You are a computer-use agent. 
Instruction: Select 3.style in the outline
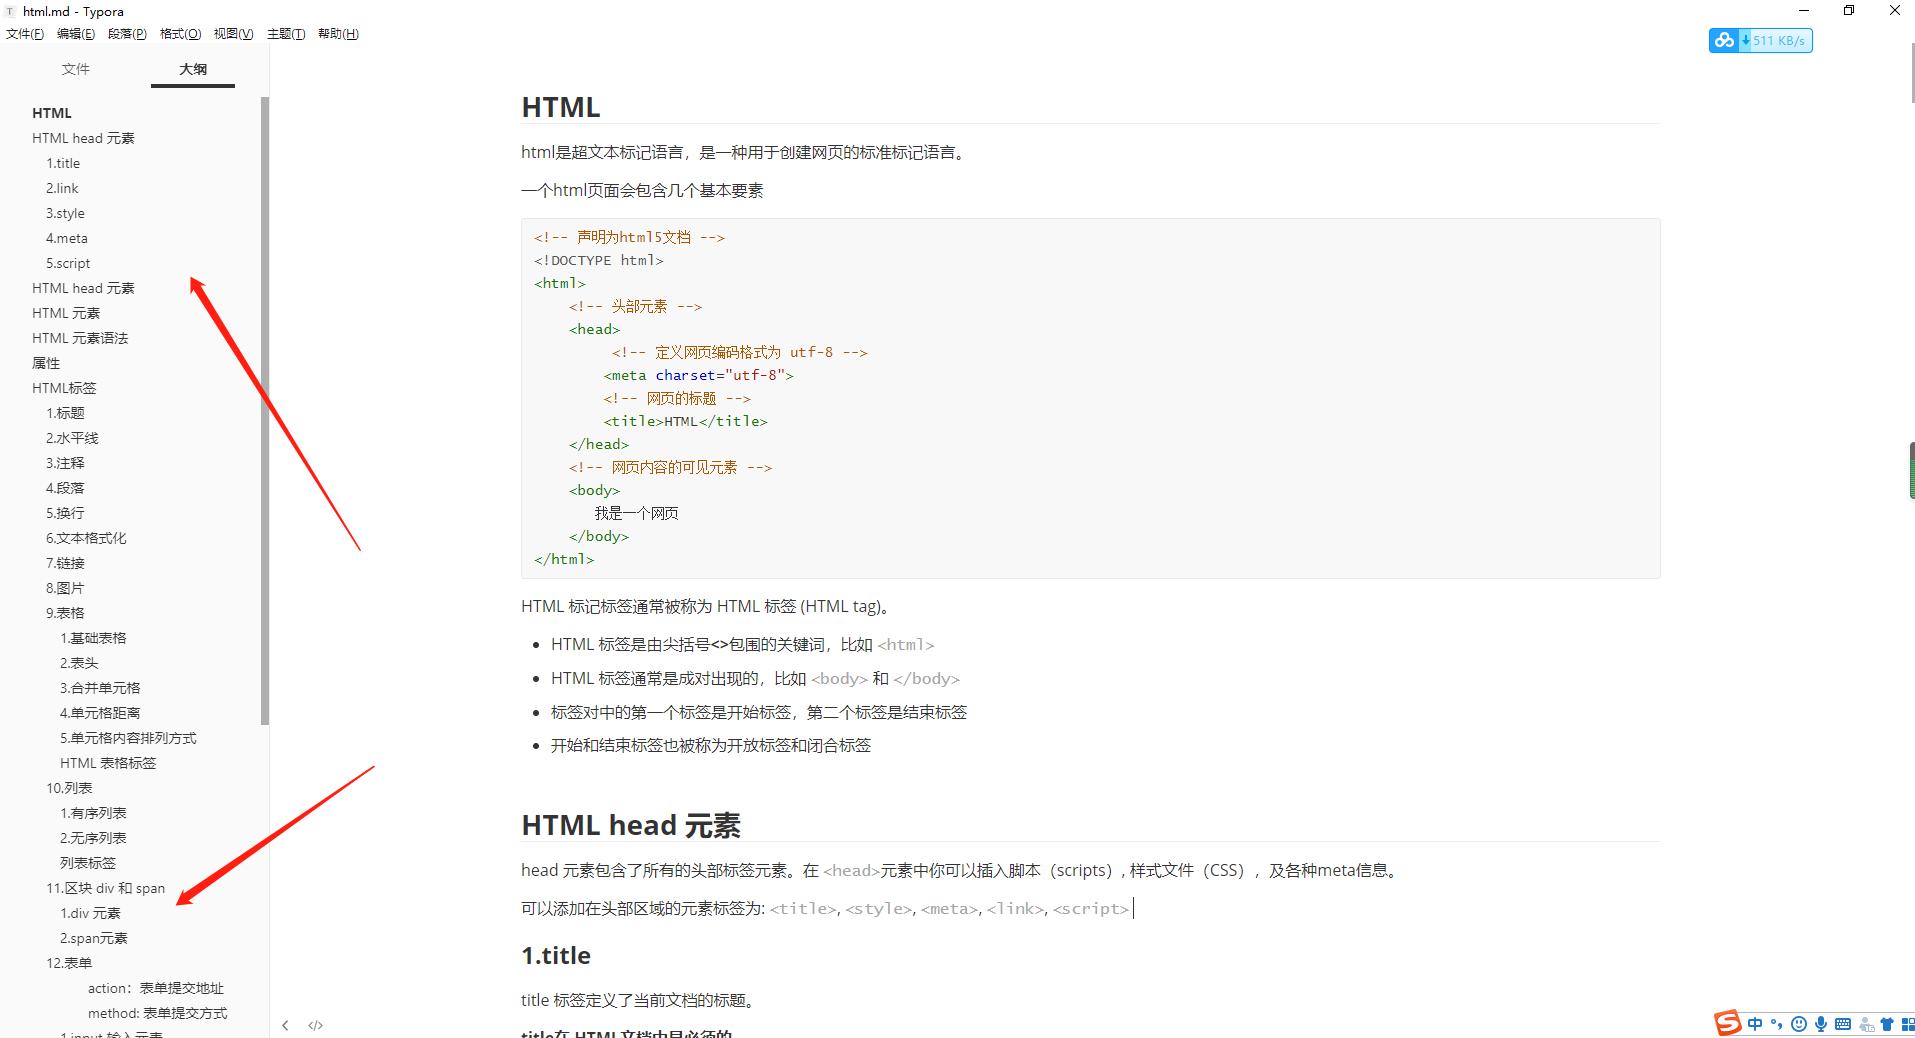point(65,213)
